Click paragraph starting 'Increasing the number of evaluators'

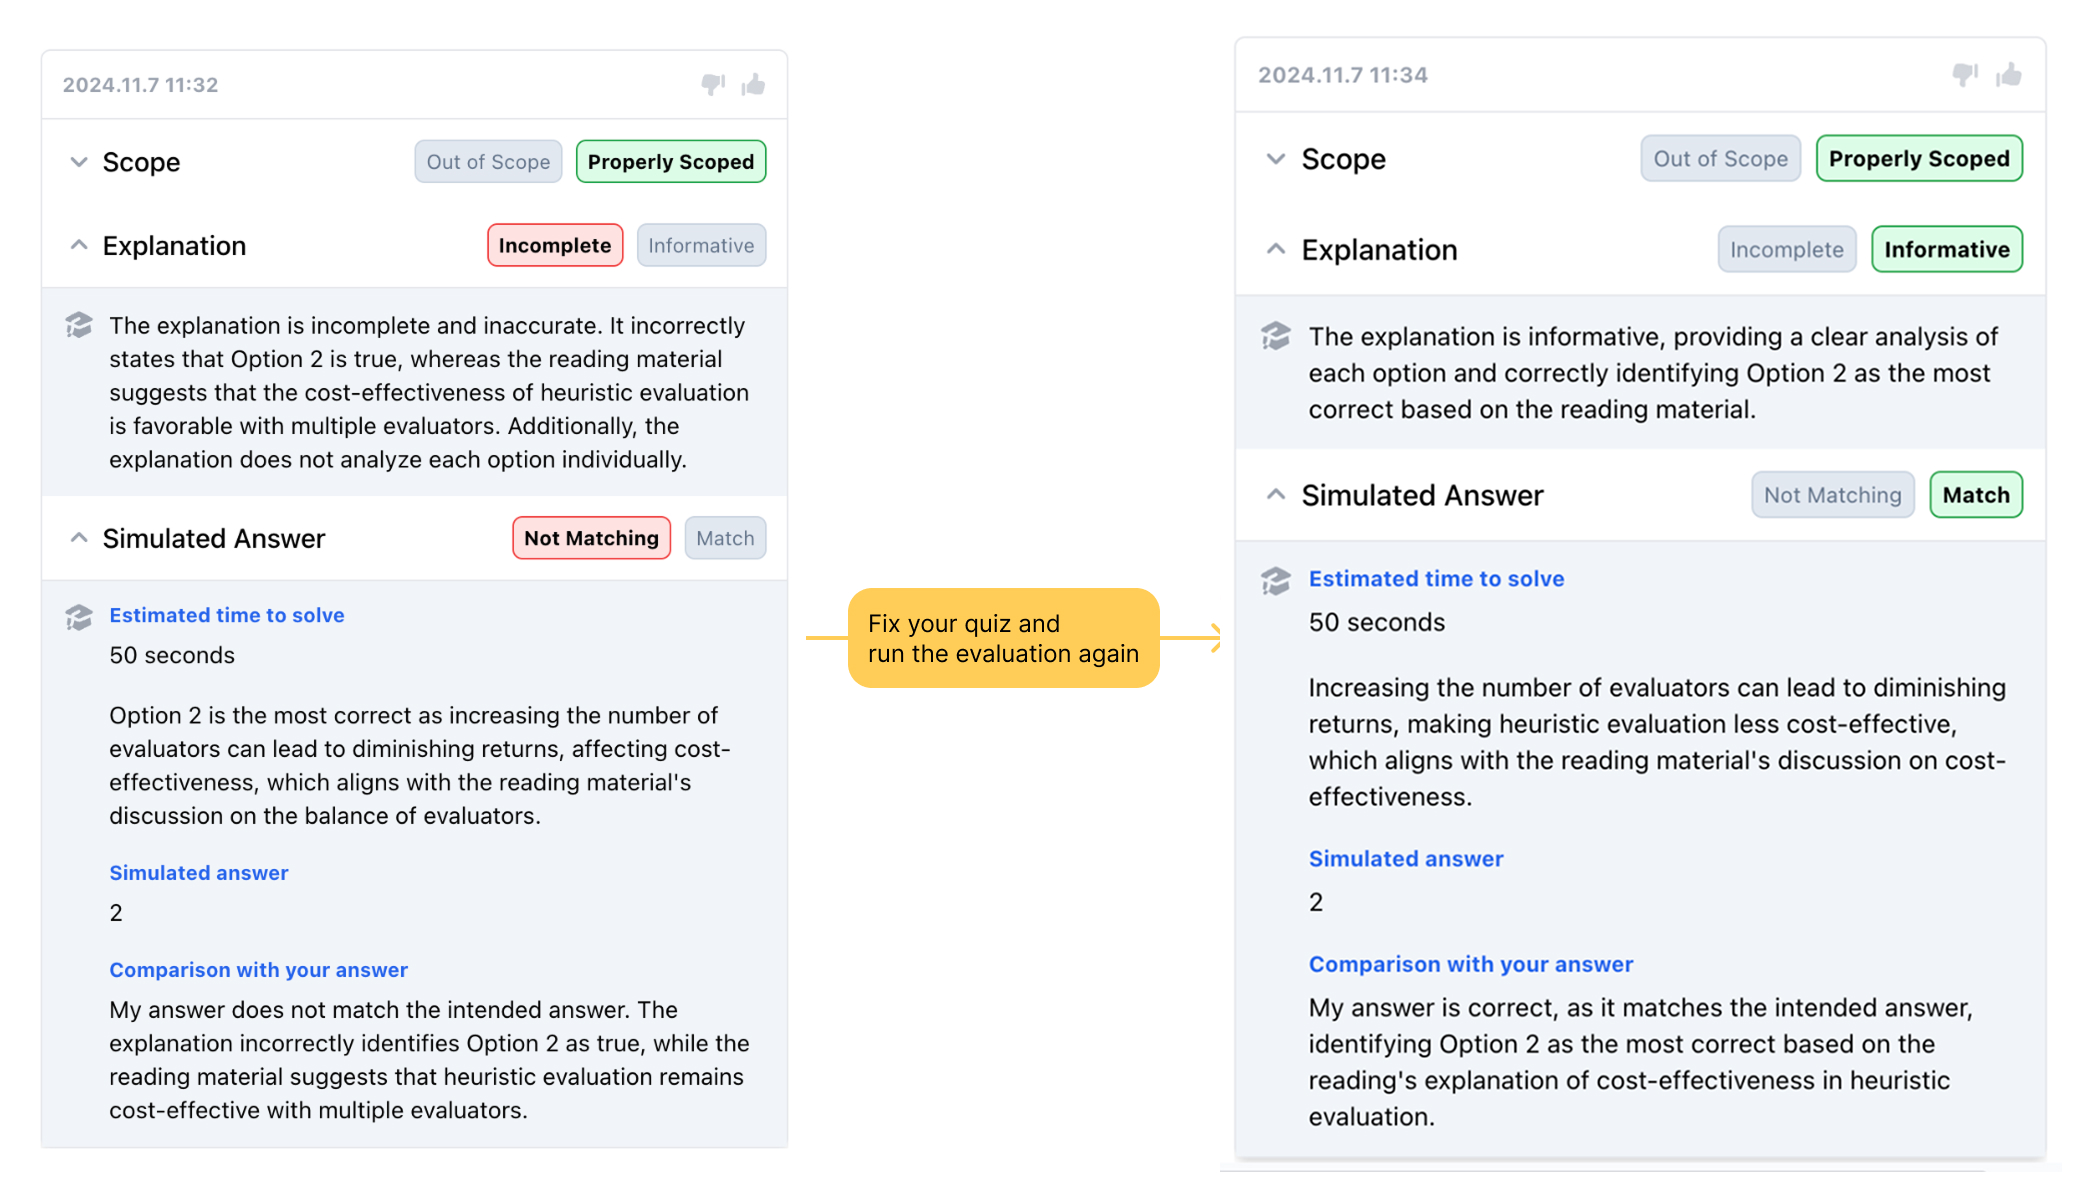pyautogui.click(x=1657, y=742)
